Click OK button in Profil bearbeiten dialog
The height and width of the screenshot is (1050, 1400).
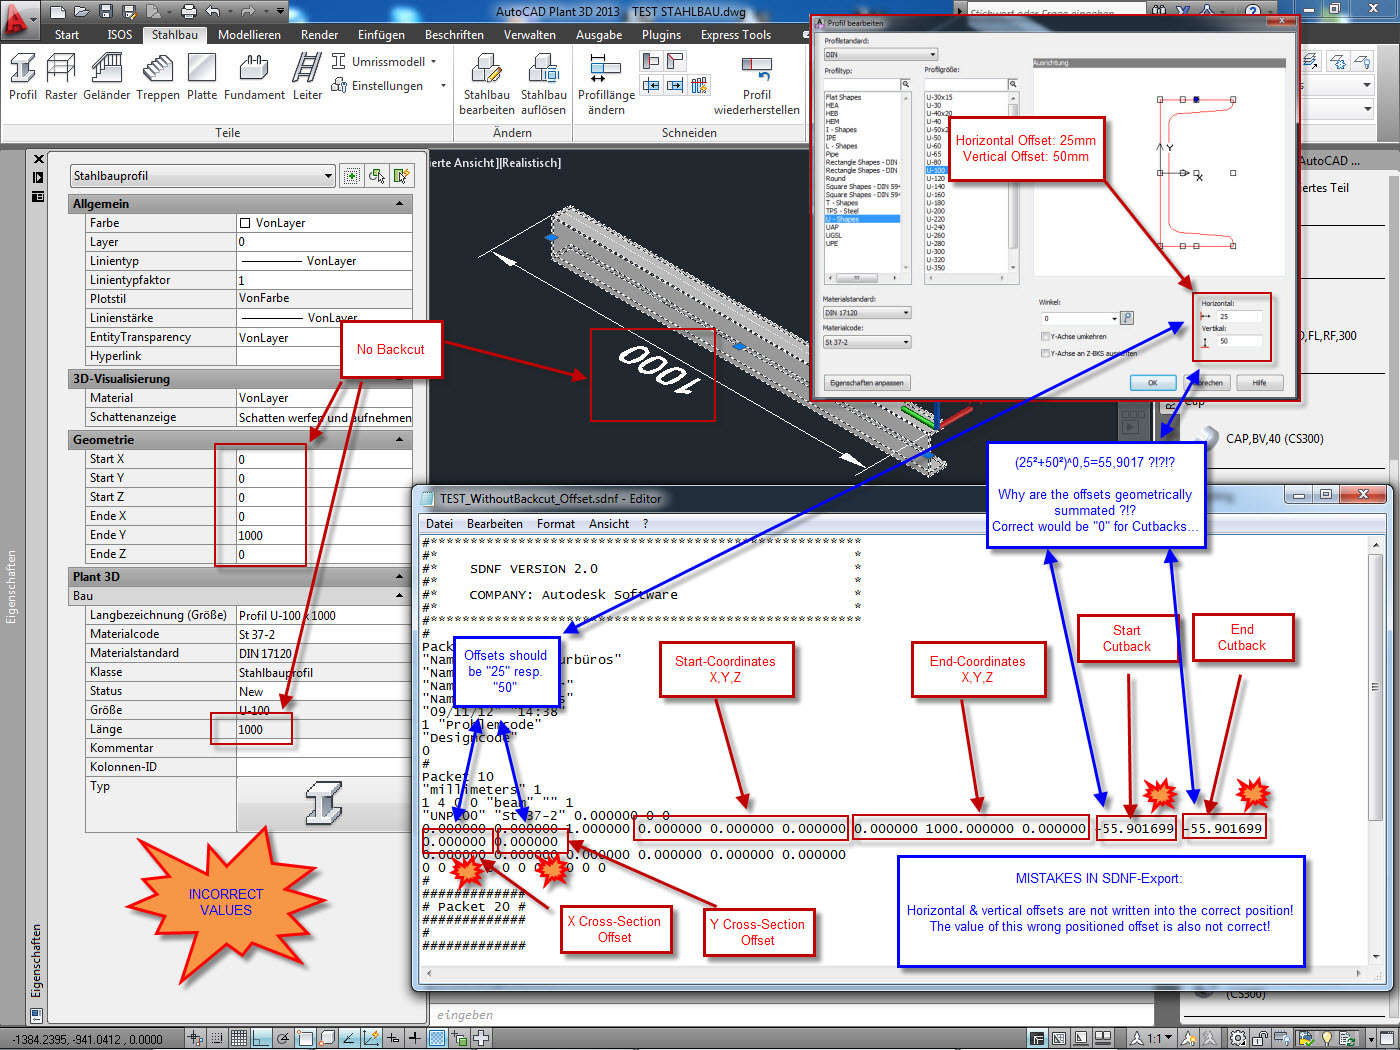coord(1152,383)
